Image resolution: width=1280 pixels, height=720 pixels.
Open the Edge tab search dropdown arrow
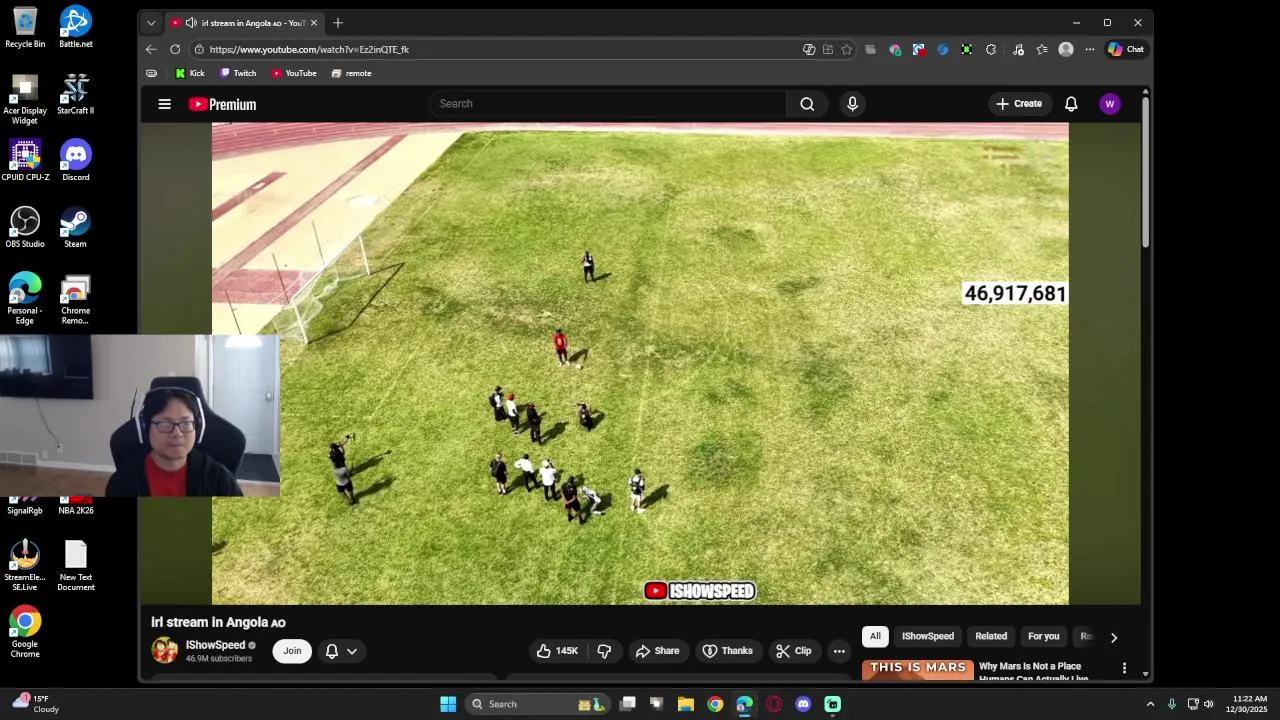point(151,23)
